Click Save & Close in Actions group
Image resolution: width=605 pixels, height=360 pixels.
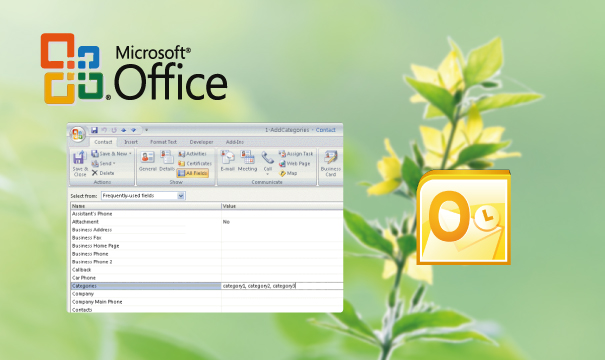point(80,164)
